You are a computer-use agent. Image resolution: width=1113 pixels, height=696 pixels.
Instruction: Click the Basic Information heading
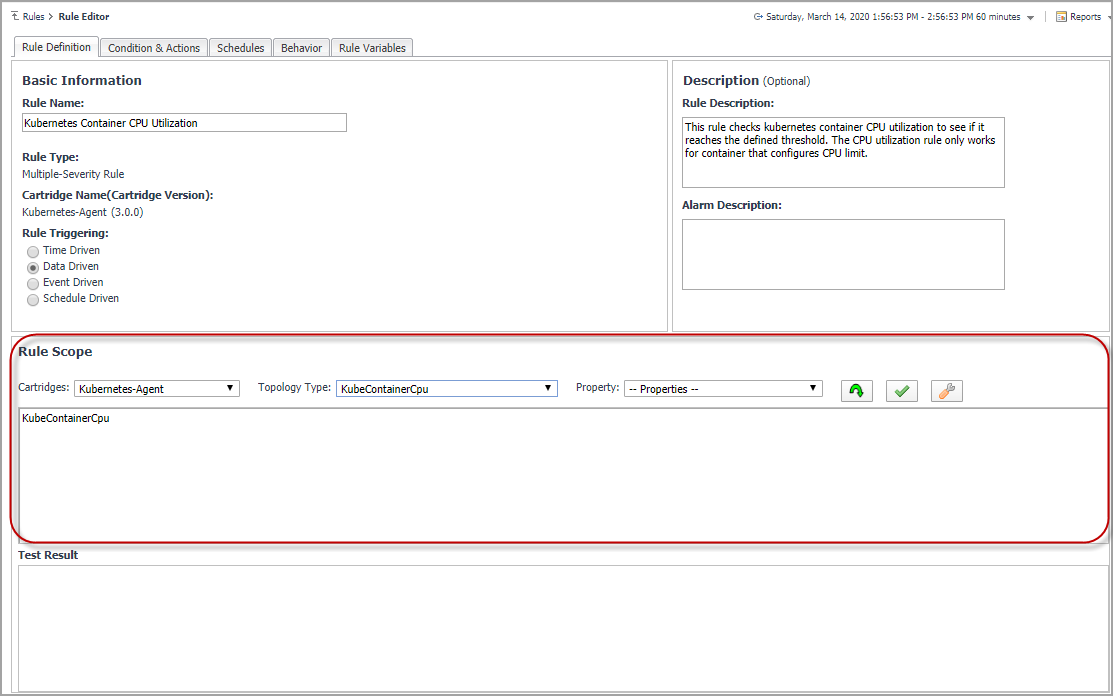tap(82, 80)
